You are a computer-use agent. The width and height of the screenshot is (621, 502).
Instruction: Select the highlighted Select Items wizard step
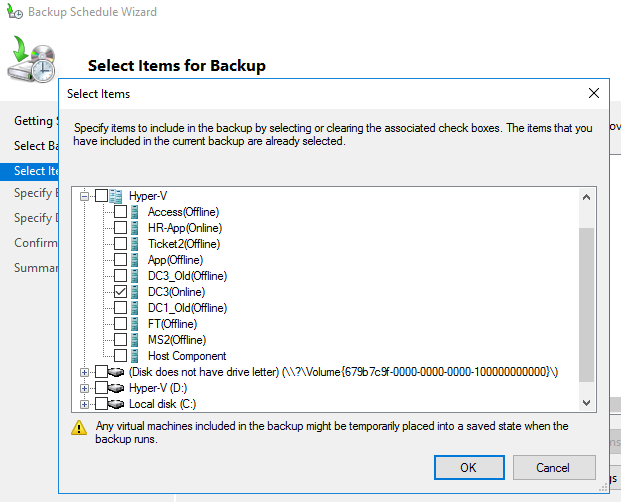[x=29, y=171]
